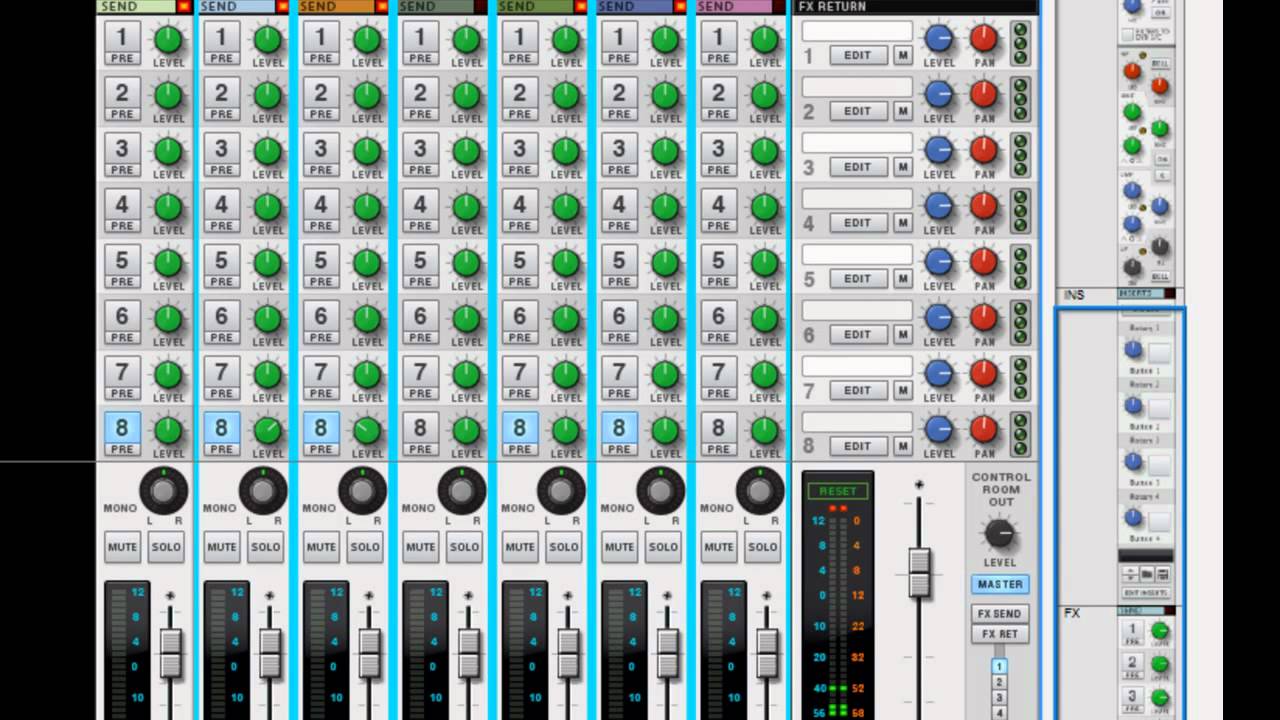Click the save disk icon above Edit Inserts
Viewport: 1280px width, 720px height.
[x=1163, y=575]
